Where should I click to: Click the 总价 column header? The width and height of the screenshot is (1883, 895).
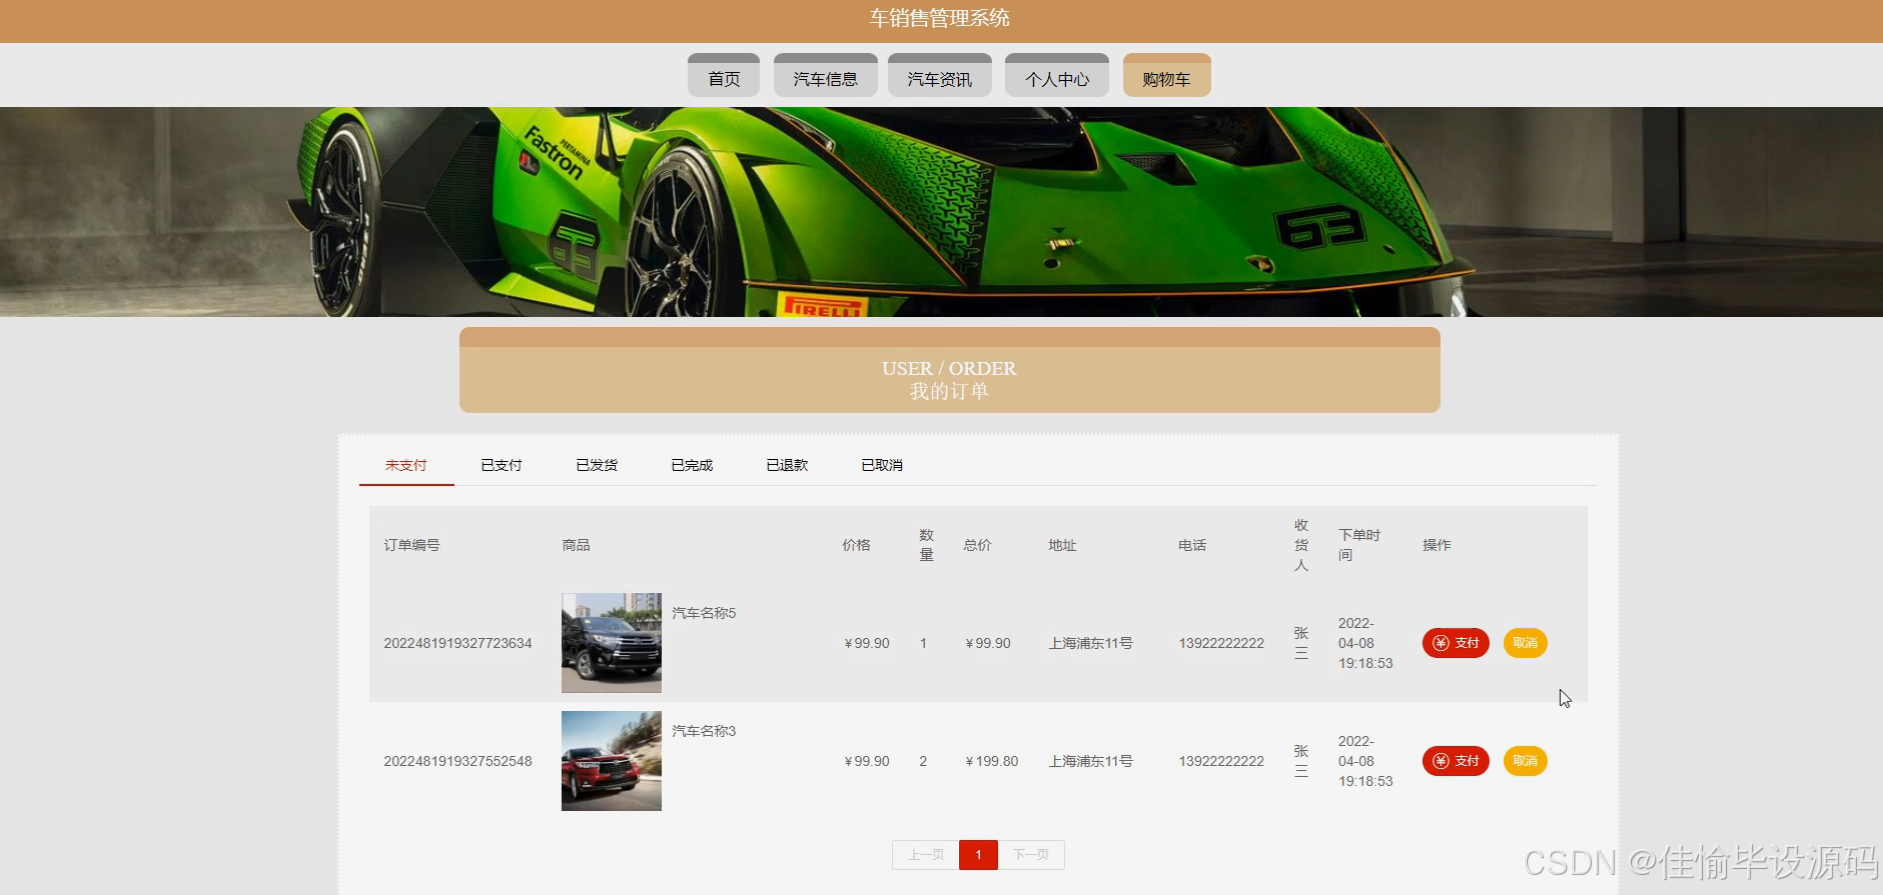[977, 545]
